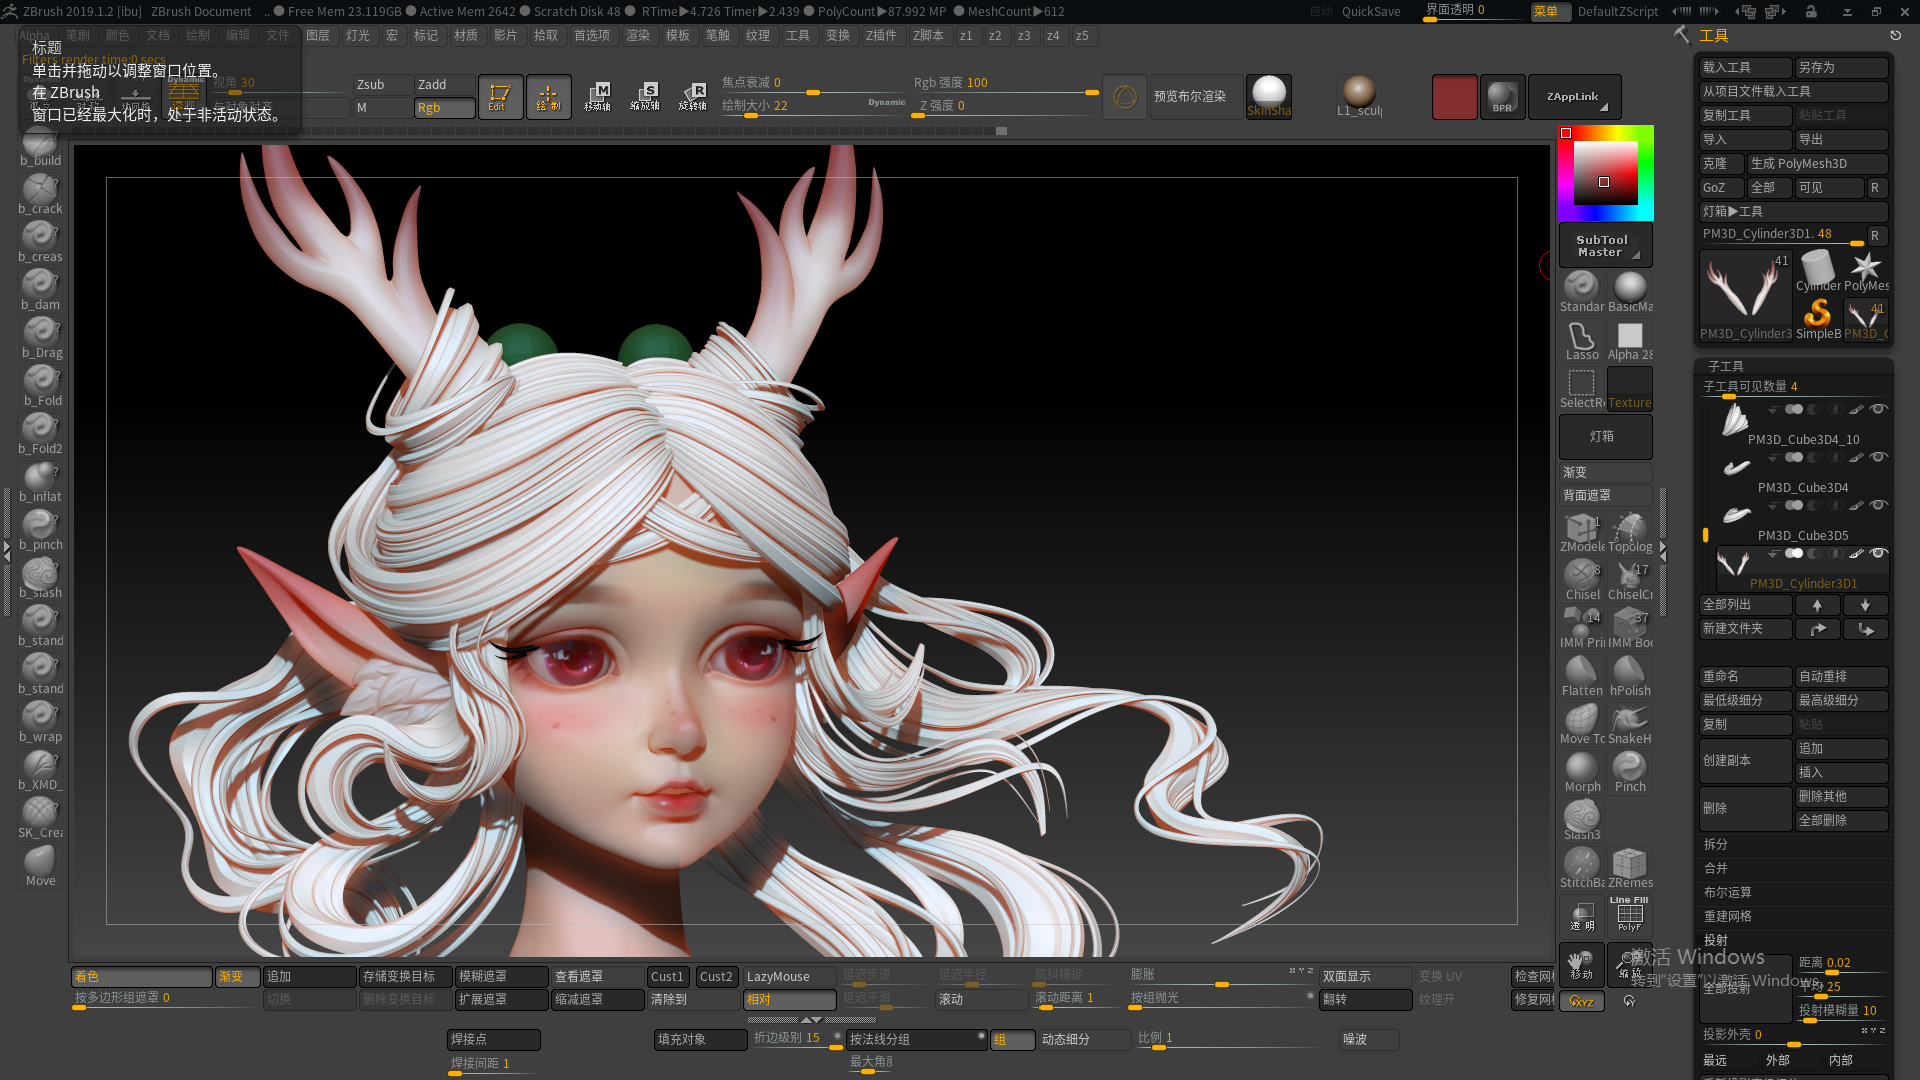
Task: Select the ZRemesher icon
Action: (1630, 868)
